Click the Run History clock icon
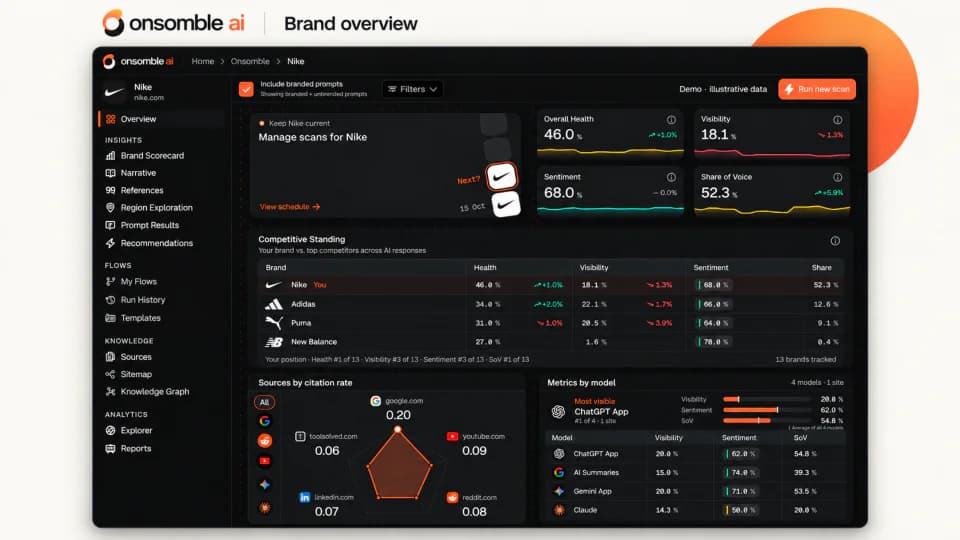This screenshot has height=540, width=960. (110, 300)
